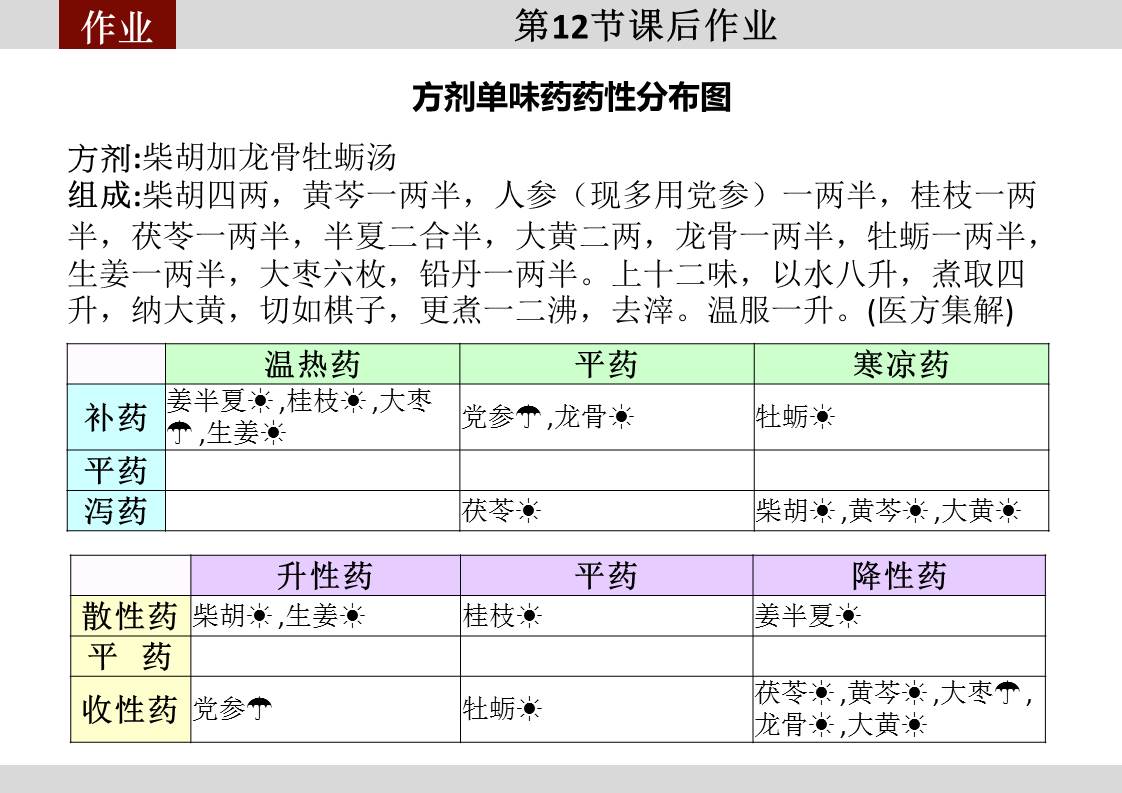Click umbrella icon after 大枣 in 收性药 row

pos(1008,693)
